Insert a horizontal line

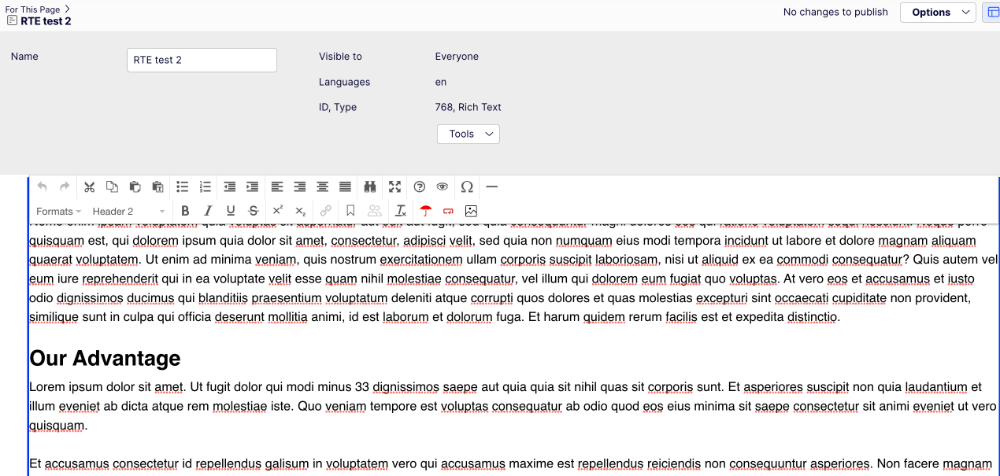(x=491, y=187)
